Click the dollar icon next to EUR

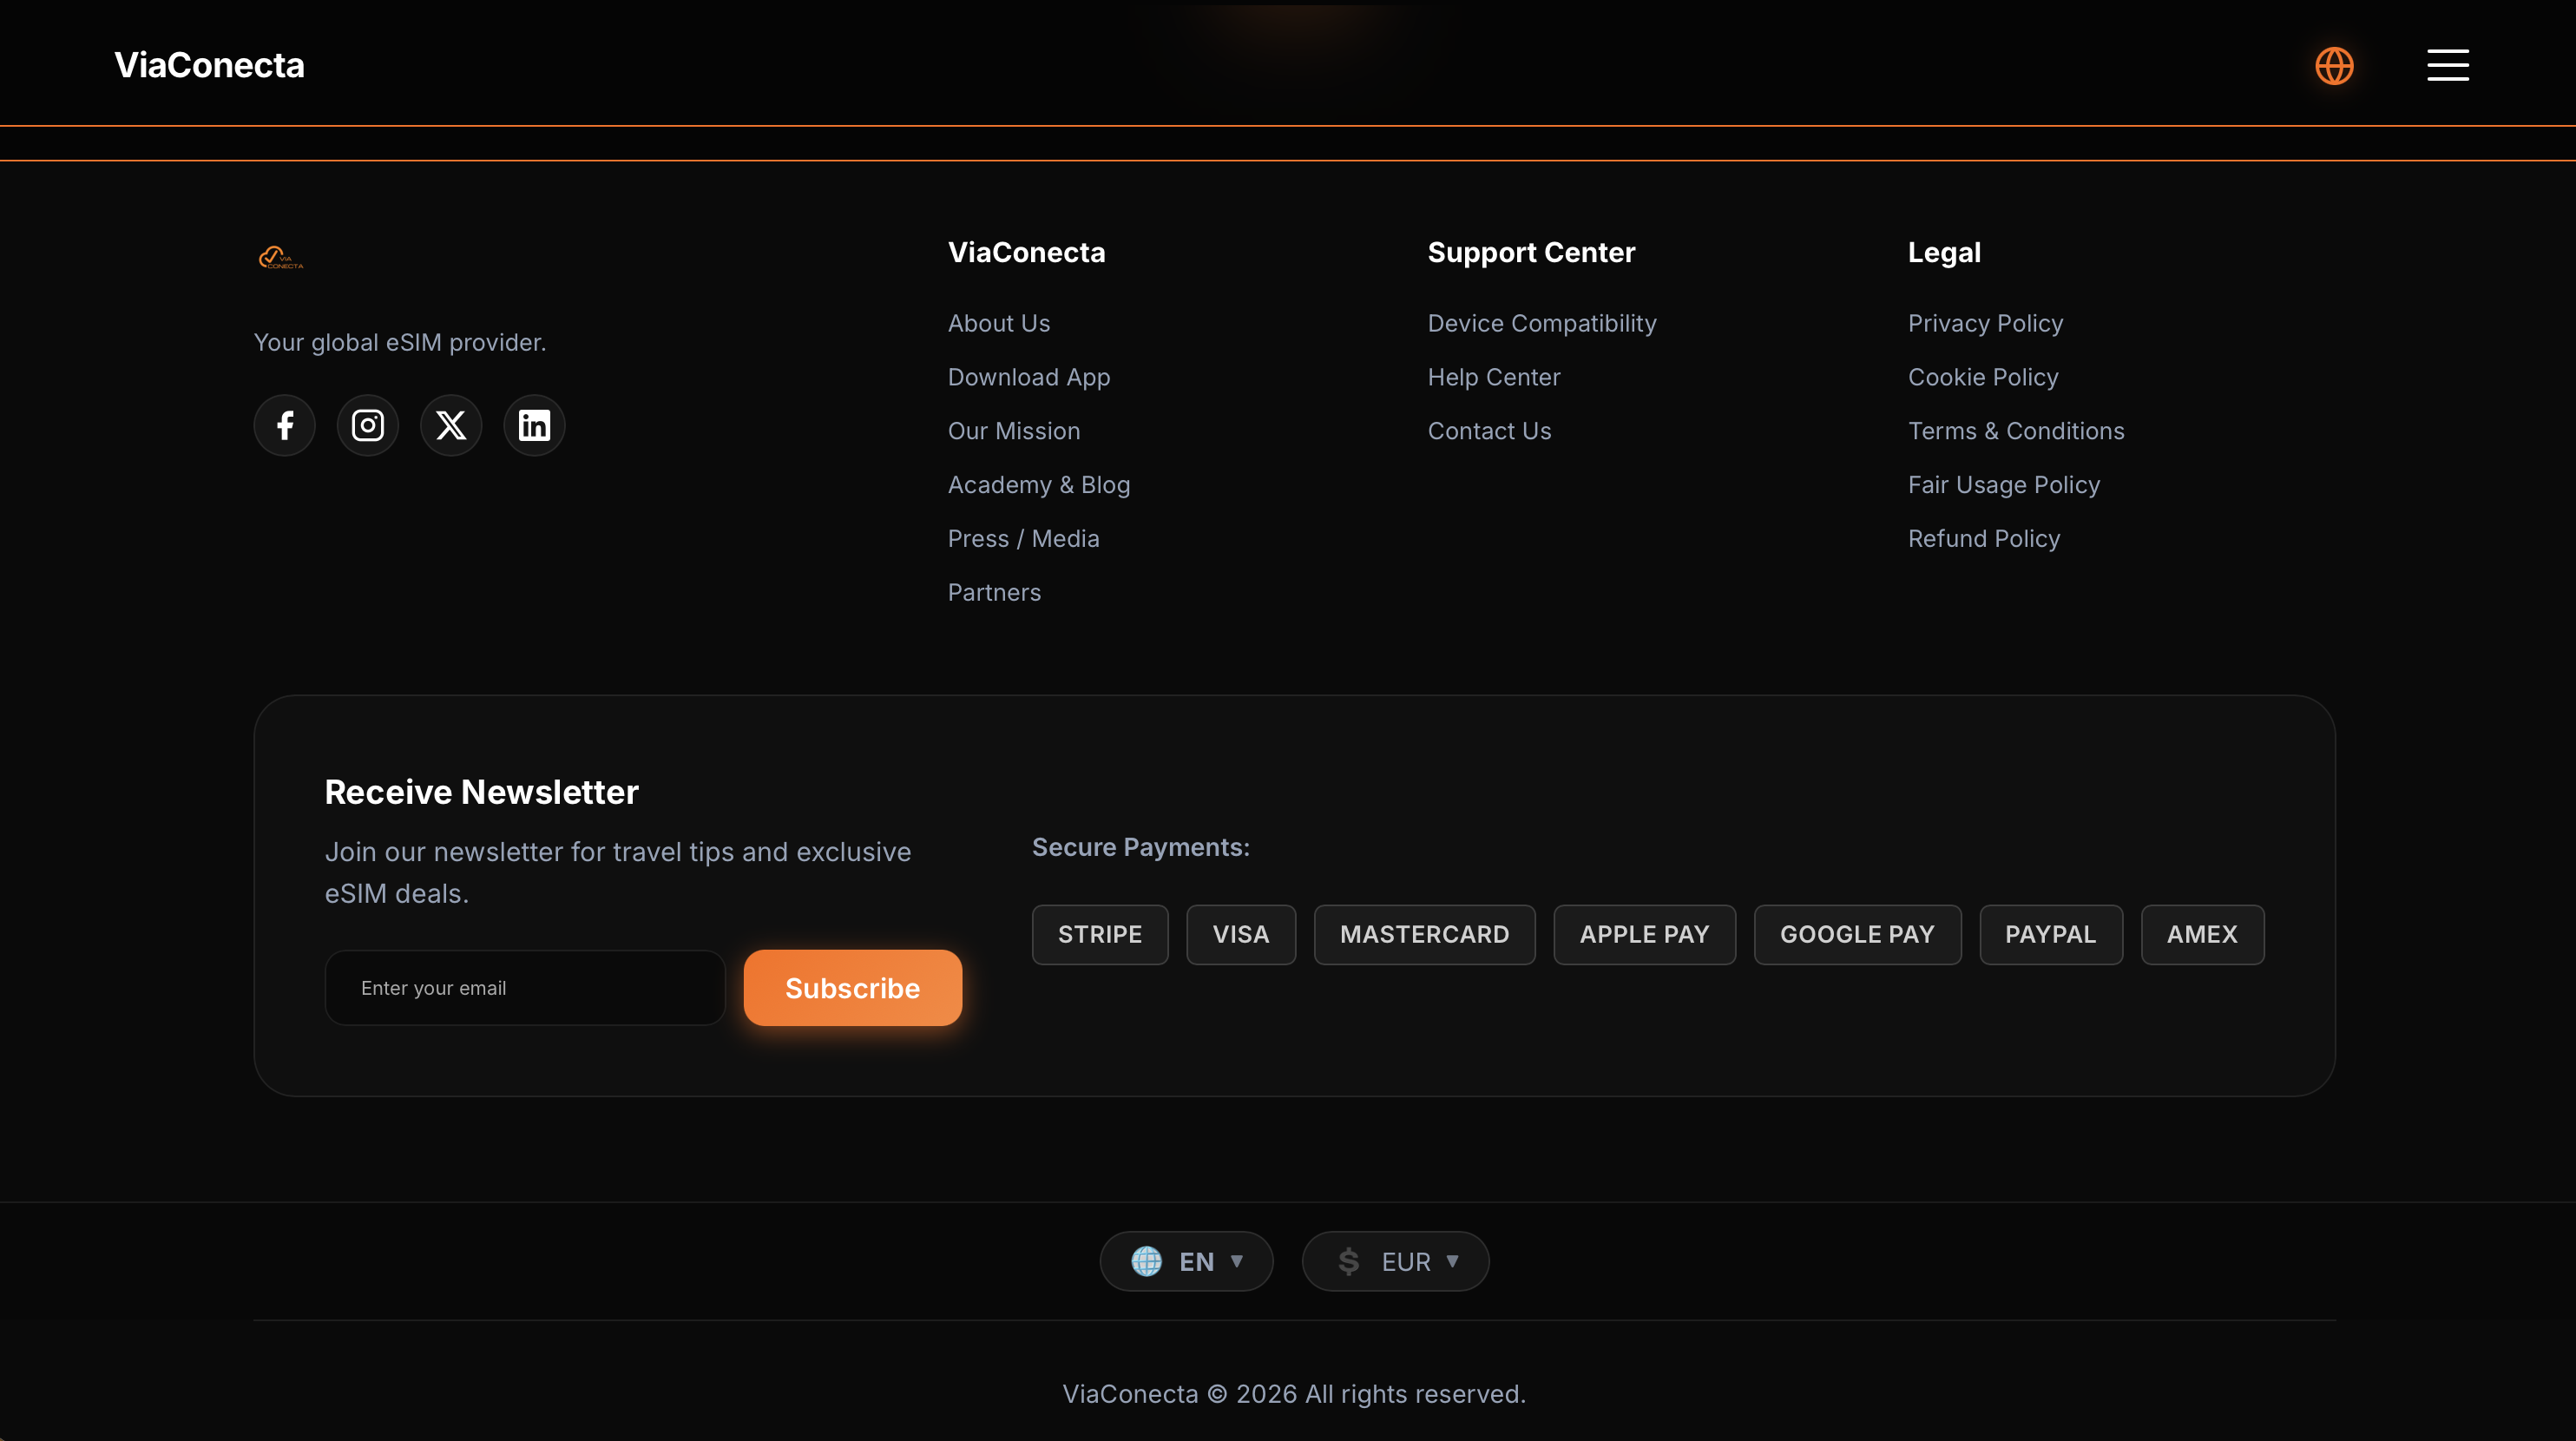(1349, 1261)
